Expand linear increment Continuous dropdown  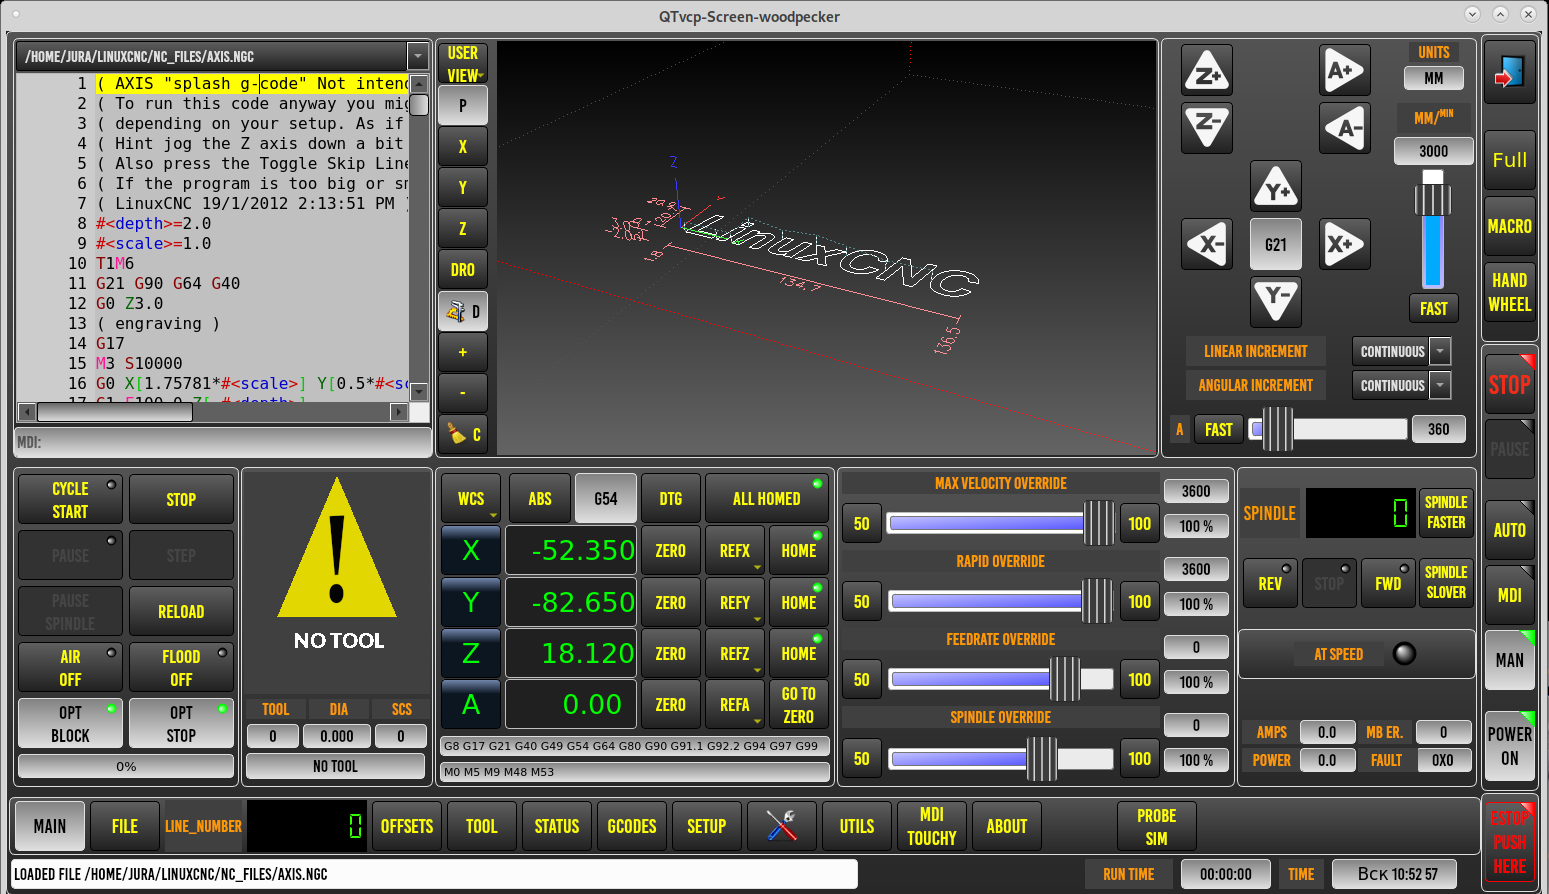pyautogui.click(x=1440, y=351)
